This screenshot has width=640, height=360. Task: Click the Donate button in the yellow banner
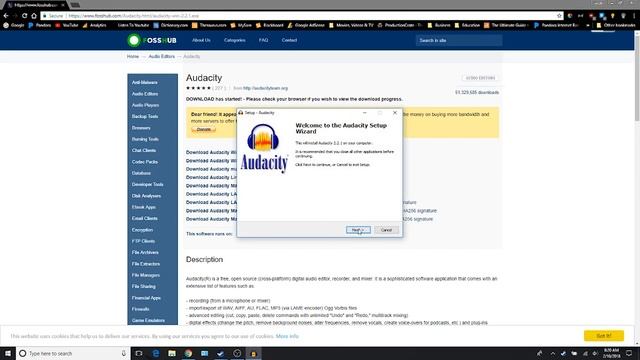tap(204, 129)
